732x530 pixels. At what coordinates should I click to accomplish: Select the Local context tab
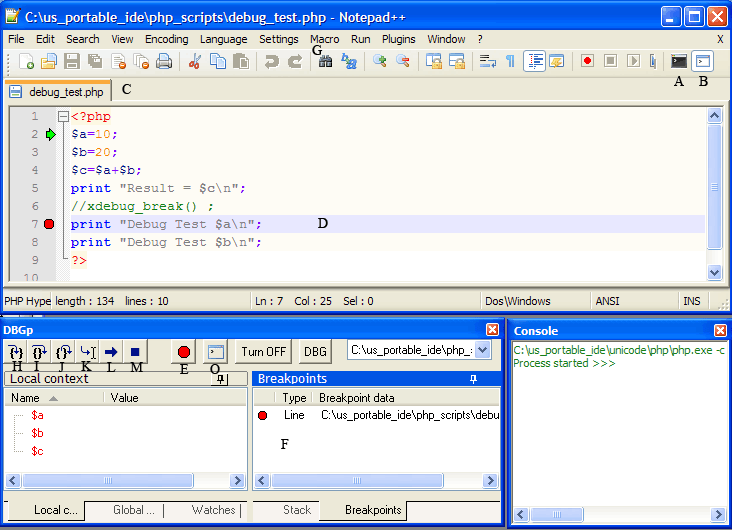pos(48,510)
